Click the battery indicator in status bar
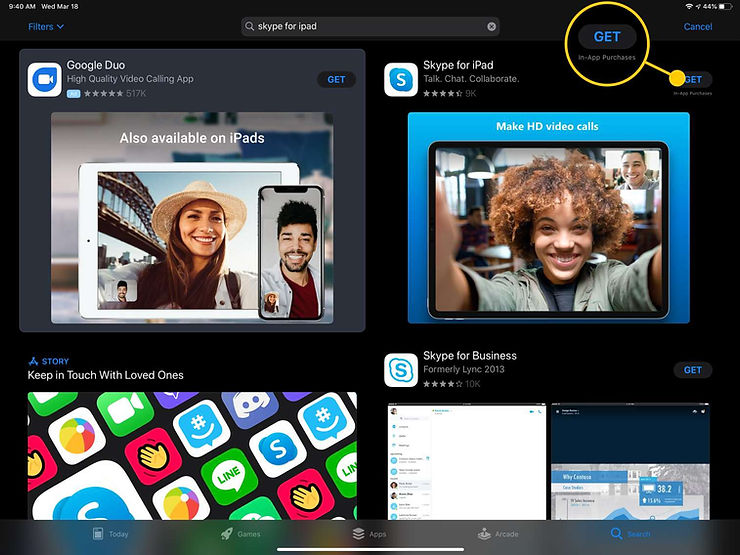This screenshot has width=740, height=555. tap(724, 7)
